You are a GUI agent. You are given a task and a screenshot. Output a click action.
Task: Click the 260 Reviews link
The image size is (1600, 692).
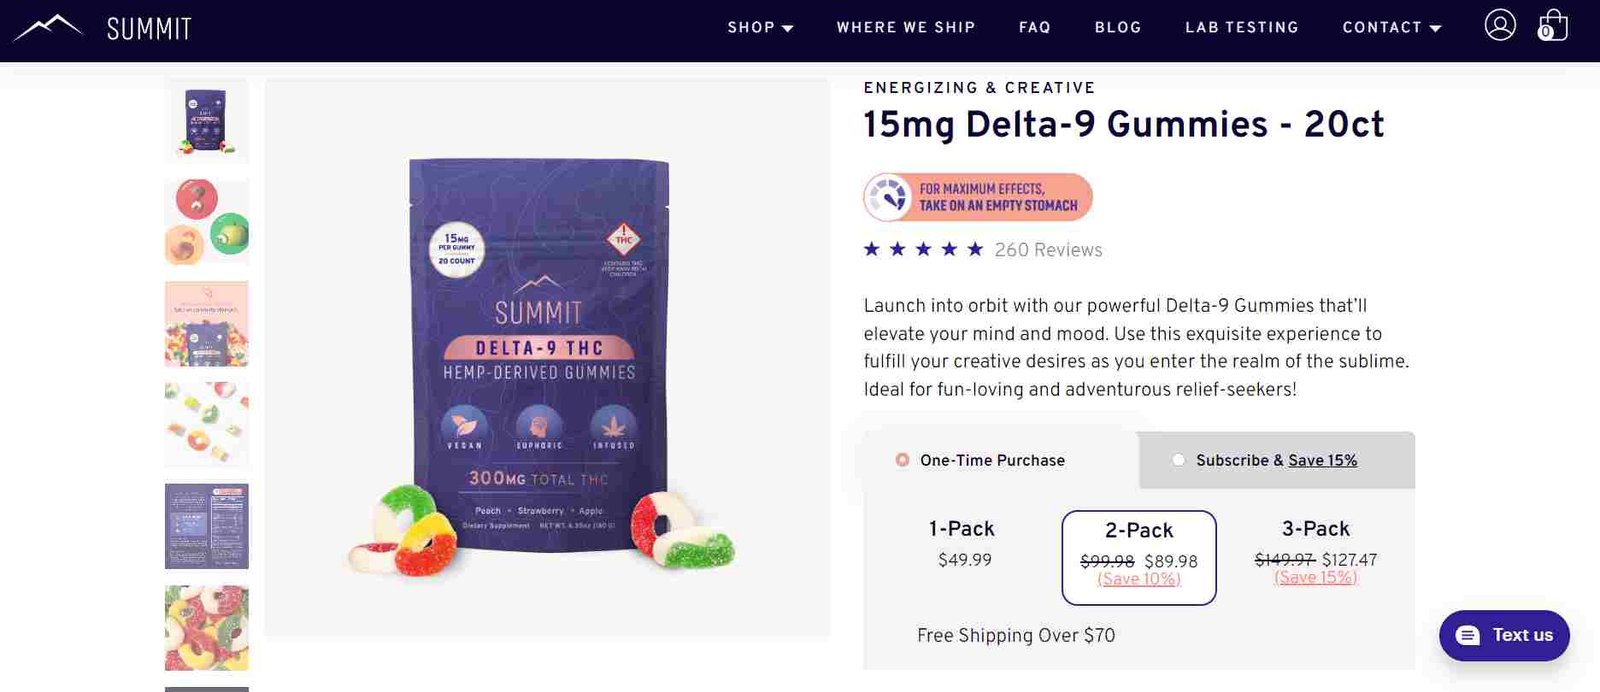tap(1048, 249)
